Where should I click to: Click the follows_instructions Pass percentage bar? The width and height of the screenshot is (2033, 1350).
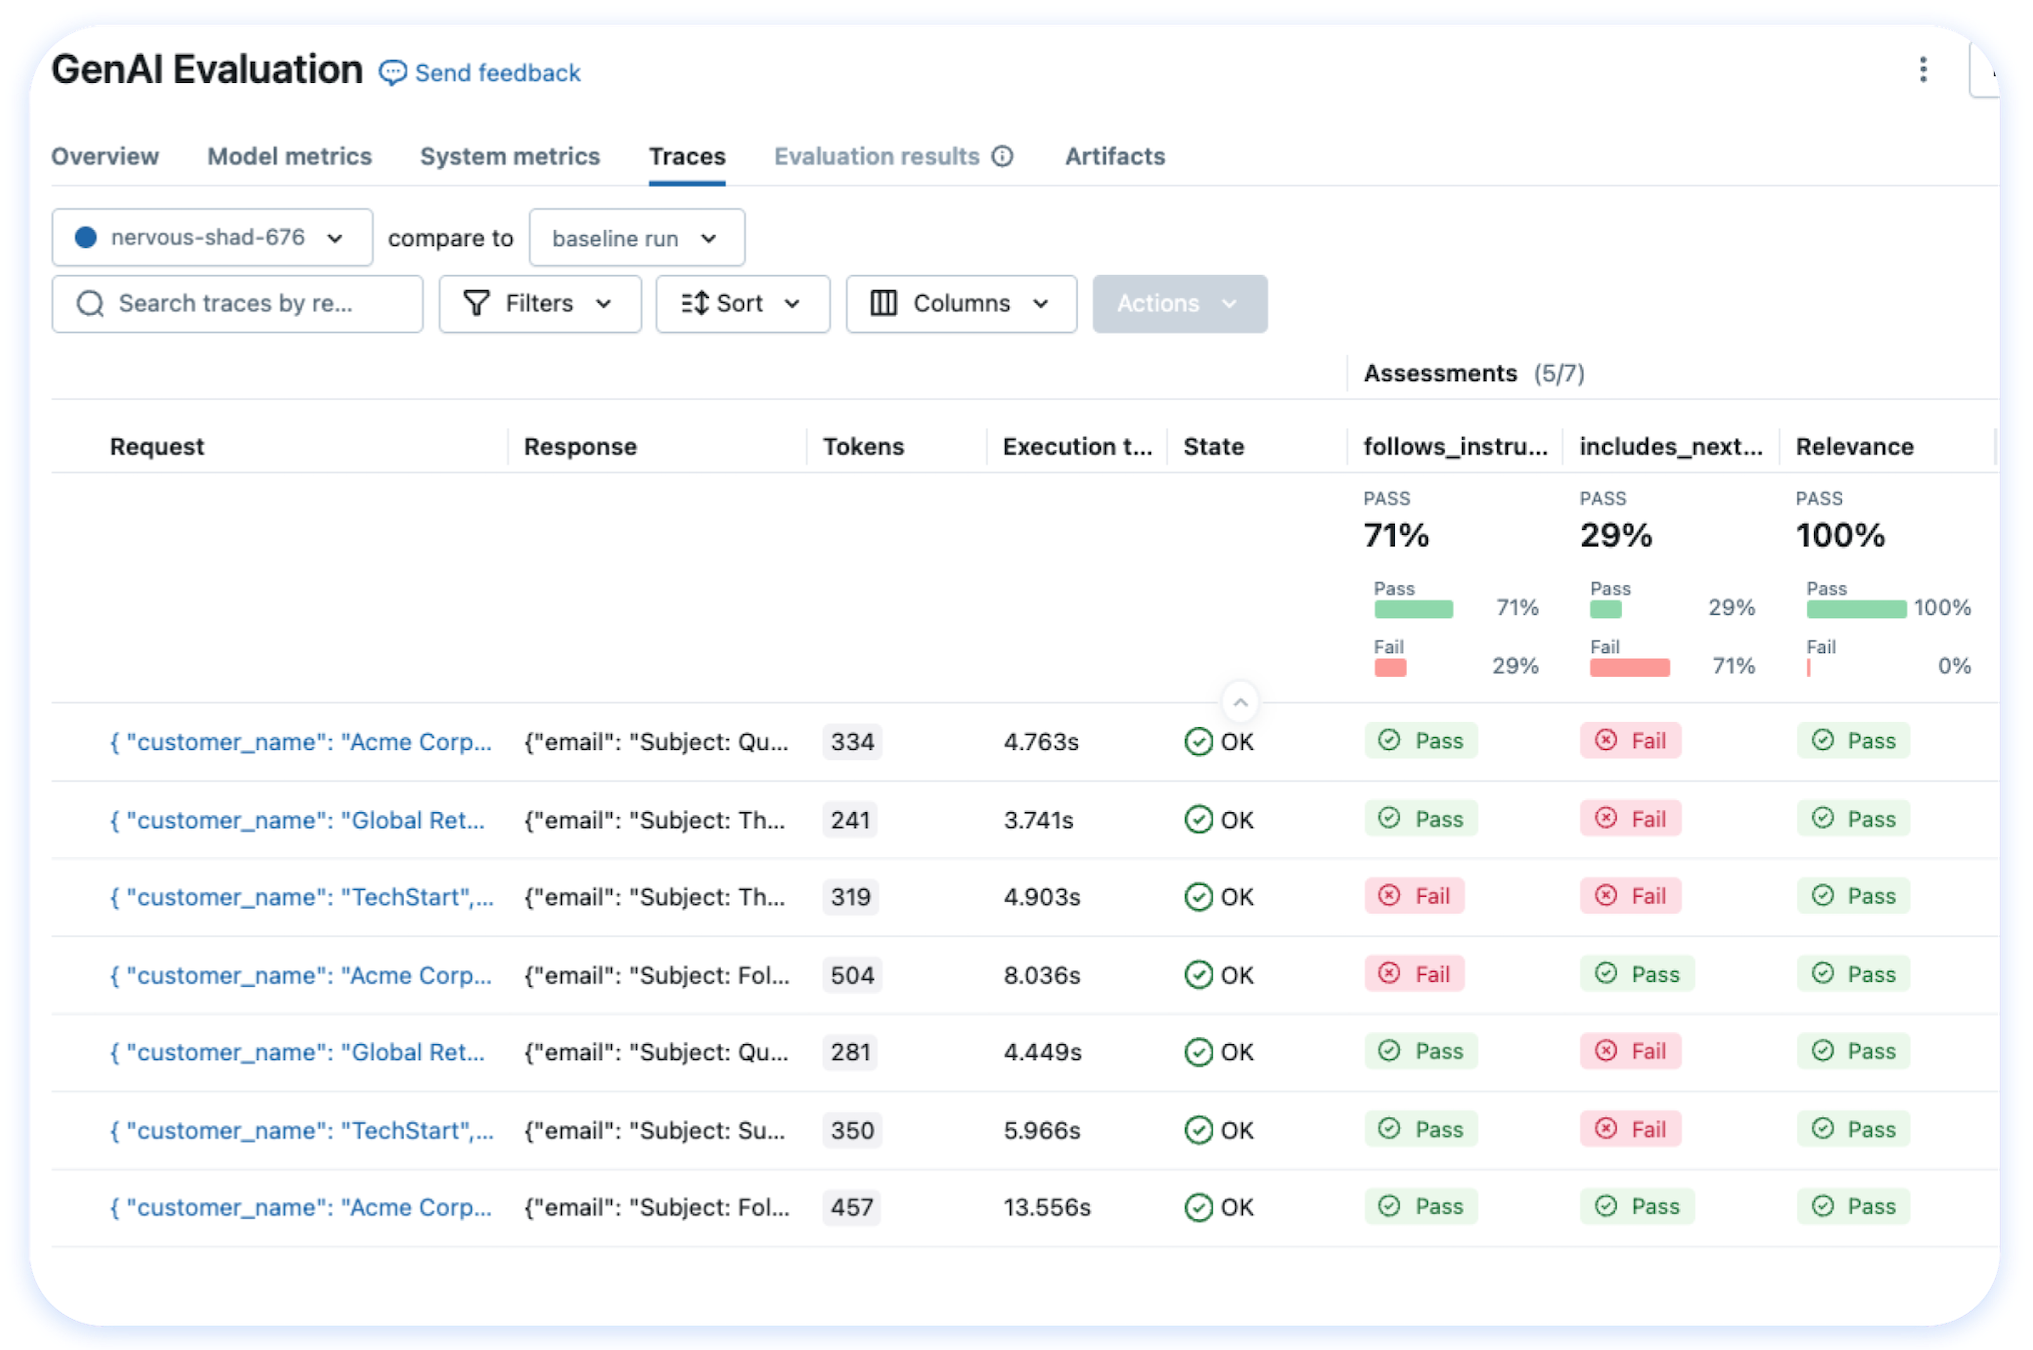click(1413, 607)
